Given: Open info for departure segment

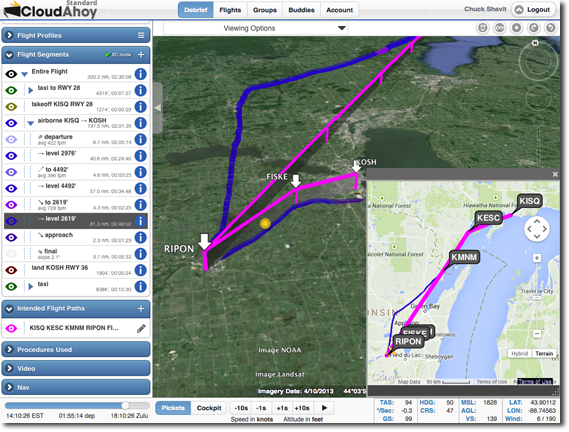Looking at the screenshot, I should pyautogui.click(x=140, y=139).
